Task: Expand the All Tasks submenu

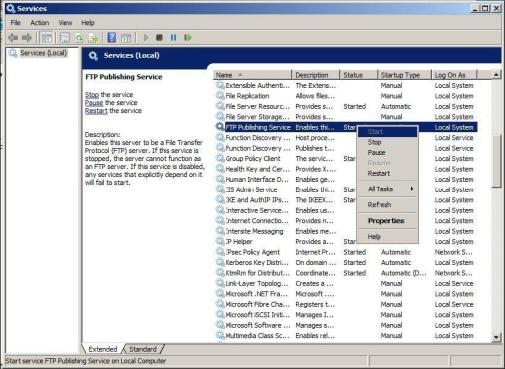Action: (387, 189)
